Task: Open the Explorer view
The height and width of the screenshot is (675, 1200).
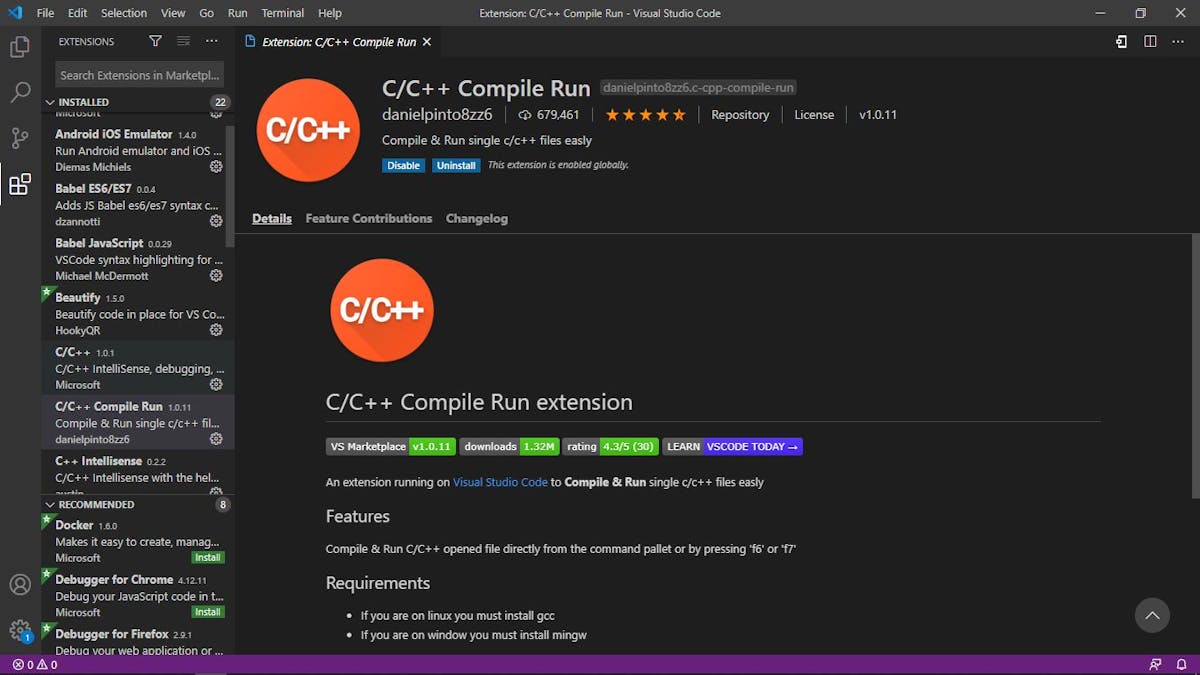Action: [x=20, y=46]
